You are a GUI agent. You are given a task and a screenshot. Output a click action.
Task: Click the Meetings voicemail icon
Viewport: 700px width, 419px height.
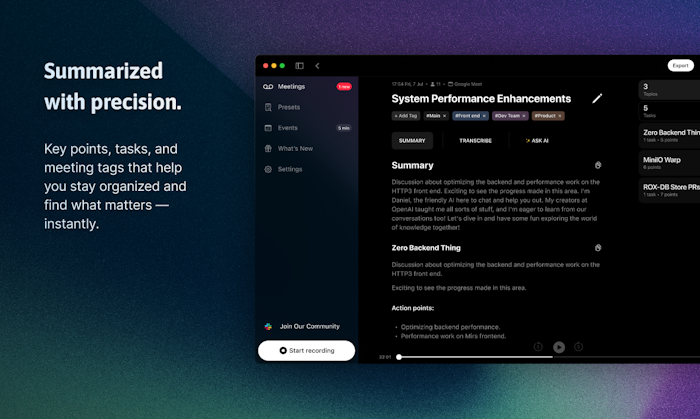pyautogui.click(x=268, y=87)
